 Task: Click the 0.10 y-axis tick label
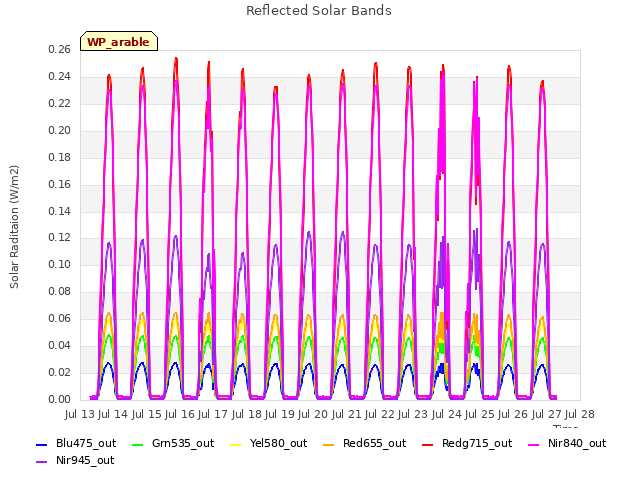click(59, 264)
